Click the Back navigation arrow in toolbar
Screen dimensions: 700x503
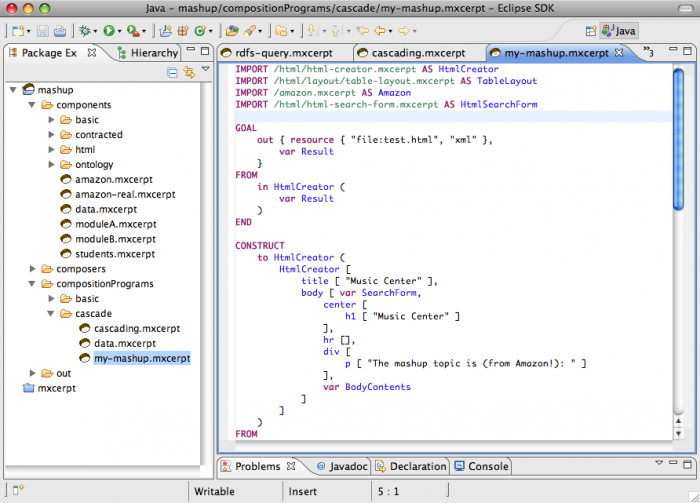click(380, 32)
